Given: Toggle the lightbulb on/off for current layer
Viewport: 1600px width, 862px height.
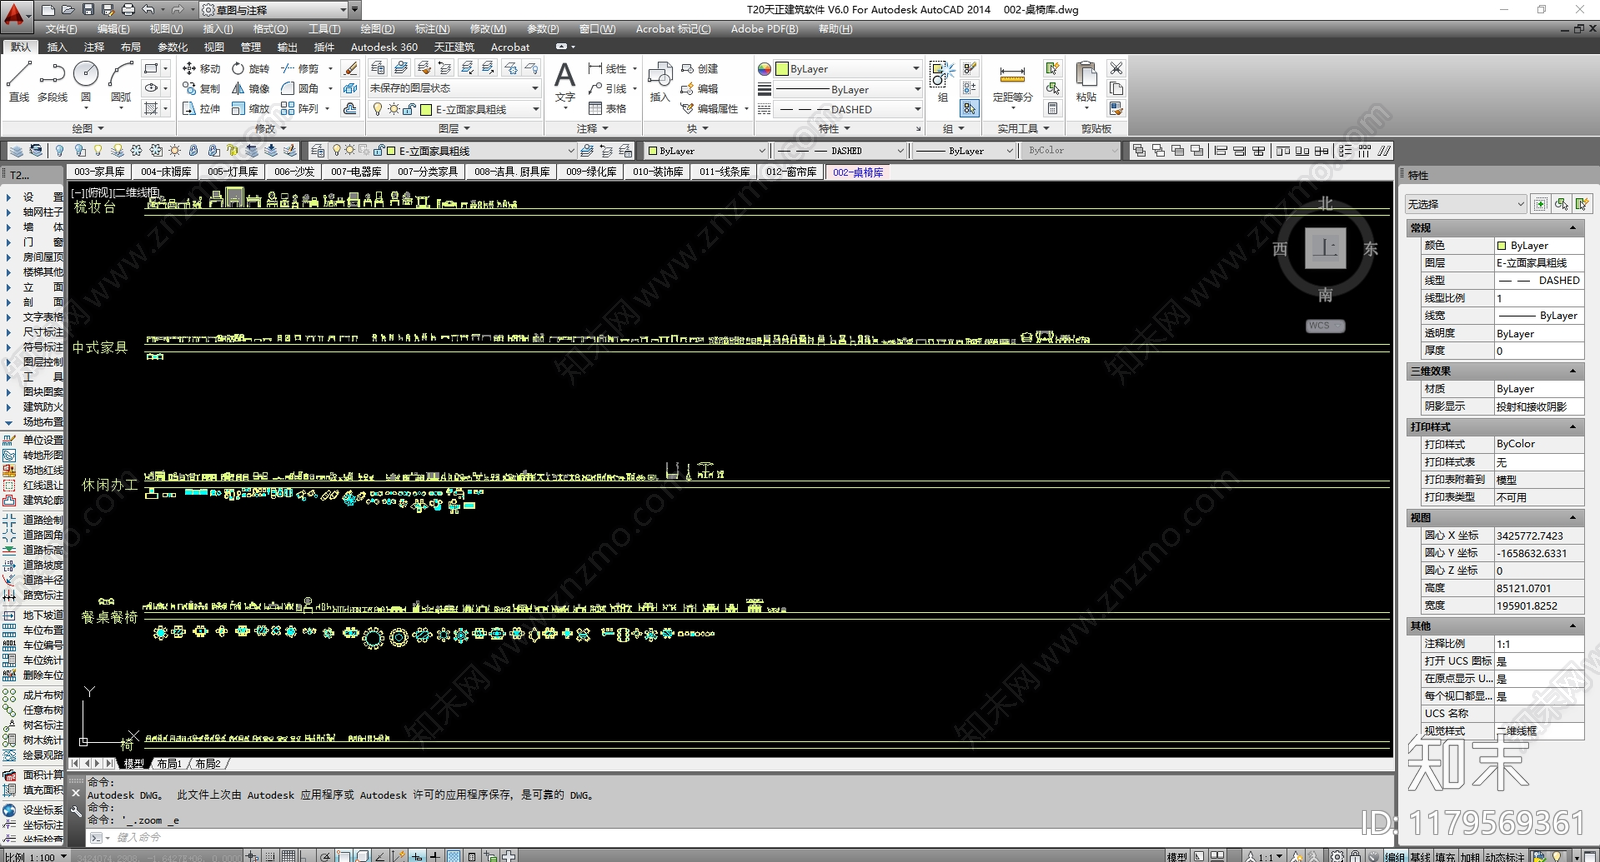Looking at the screenshot, I should click(377, 109).
